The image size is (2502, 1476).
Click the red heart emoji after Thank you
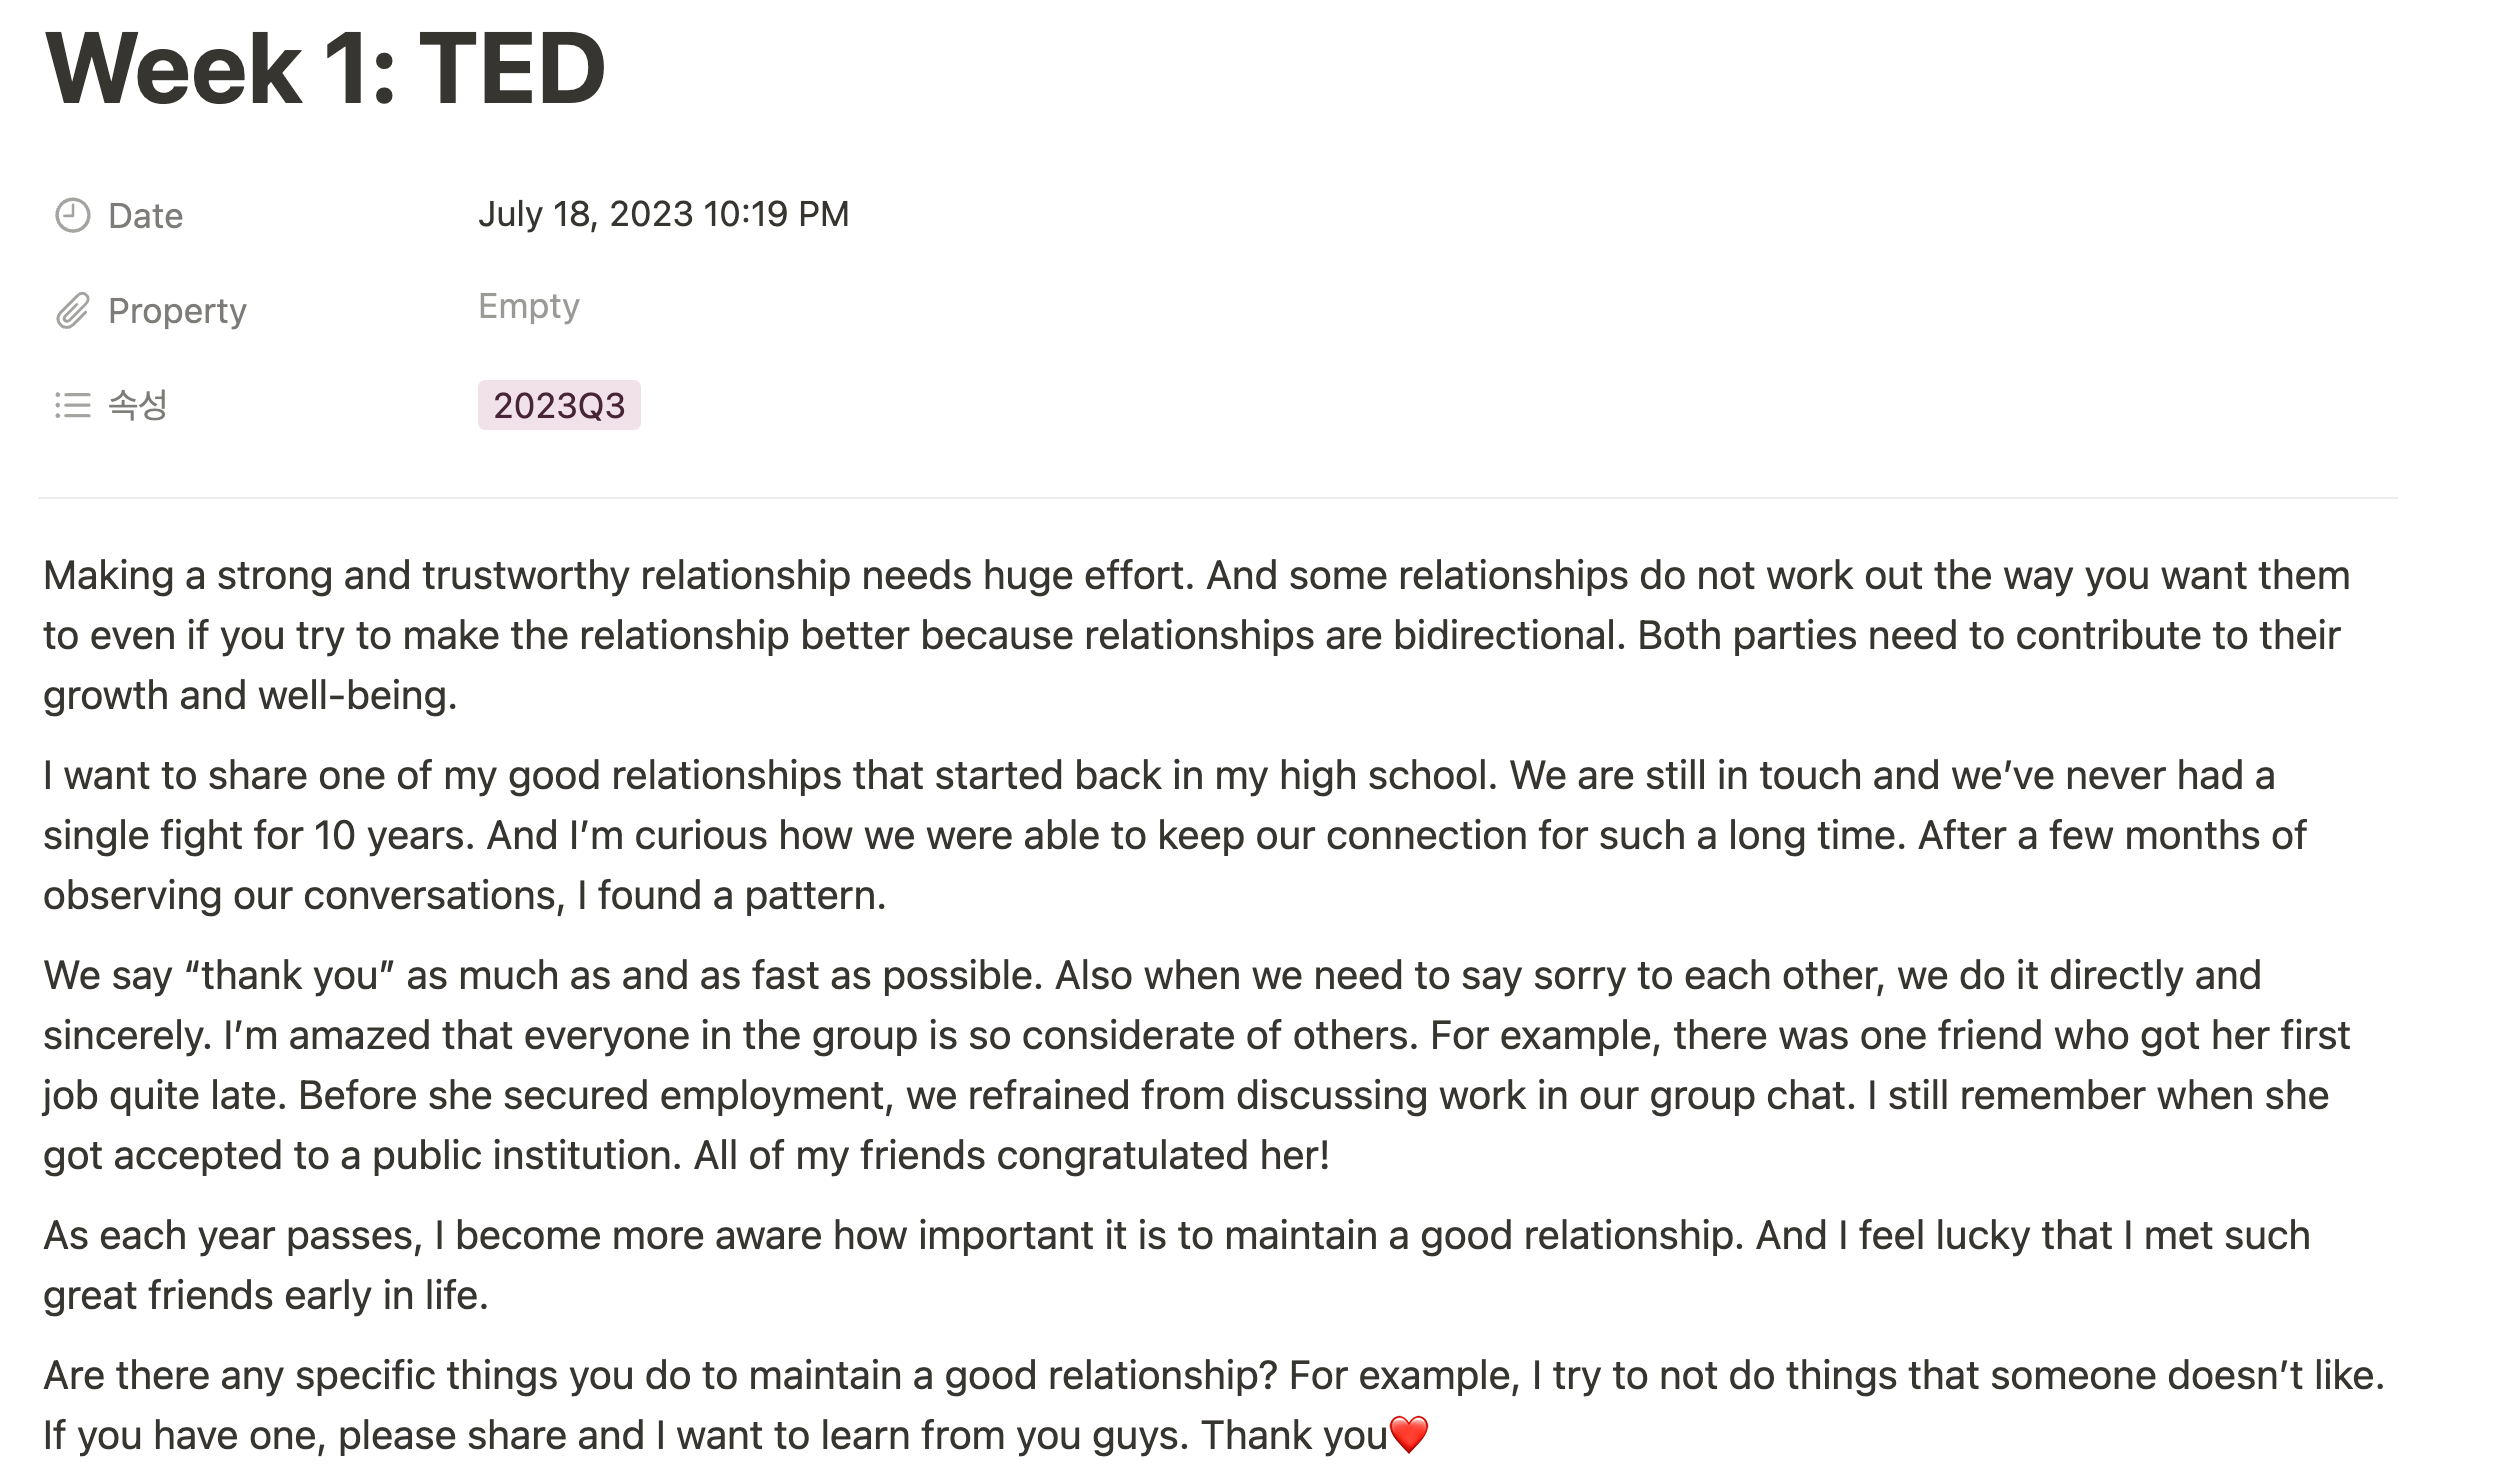click(1409, 1434)
